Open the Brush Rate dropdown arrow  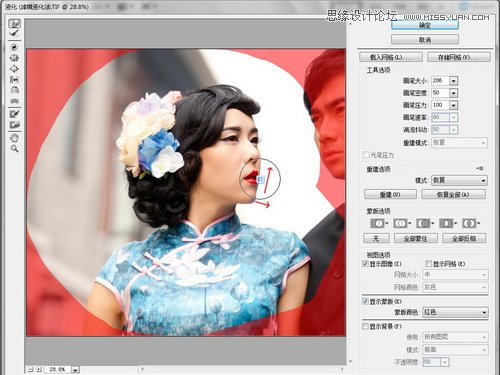[453, 117]
